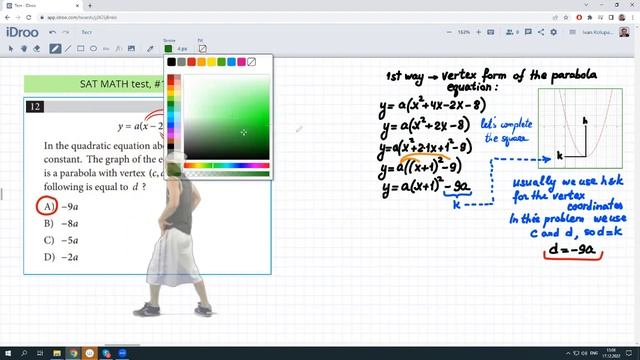Click inside the saturation brightness gradient area

[227, 117]
